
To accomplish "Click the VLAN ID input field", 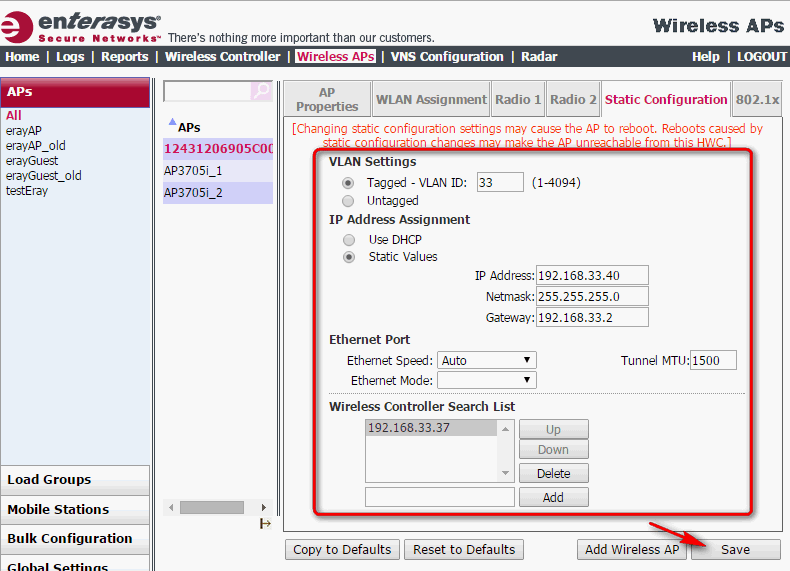I will pos(500,182).
